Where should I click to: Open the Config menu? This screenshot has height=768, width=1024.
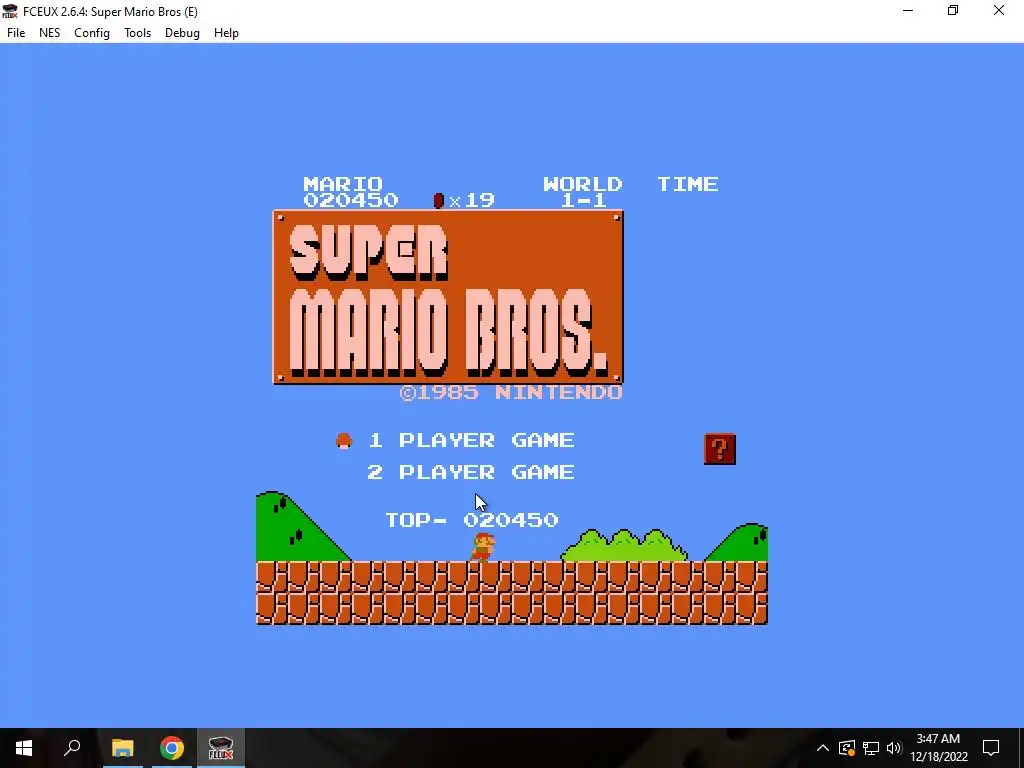(91, 33)
